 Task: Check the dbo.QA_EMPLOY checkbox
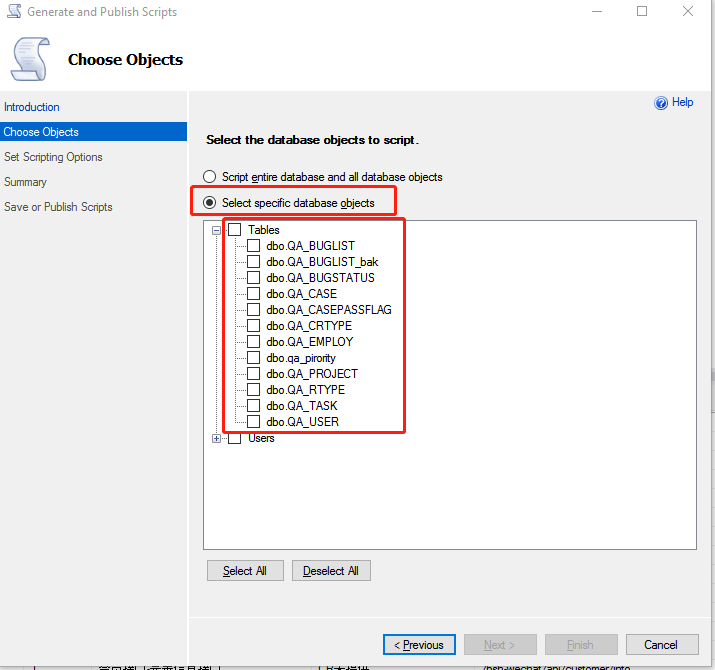point(254,341)
